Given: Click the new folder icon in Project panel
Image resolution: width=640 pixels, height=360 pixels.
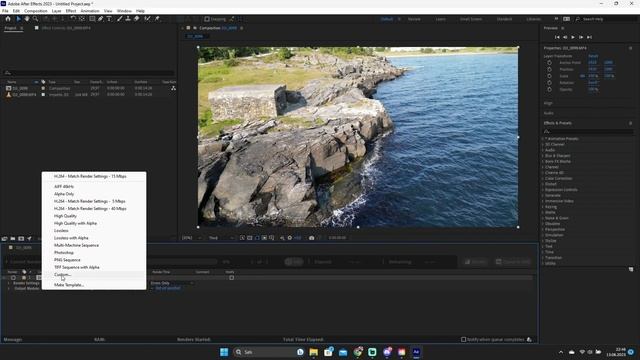Looking at the screenshot, I should [x=13, y=239].
